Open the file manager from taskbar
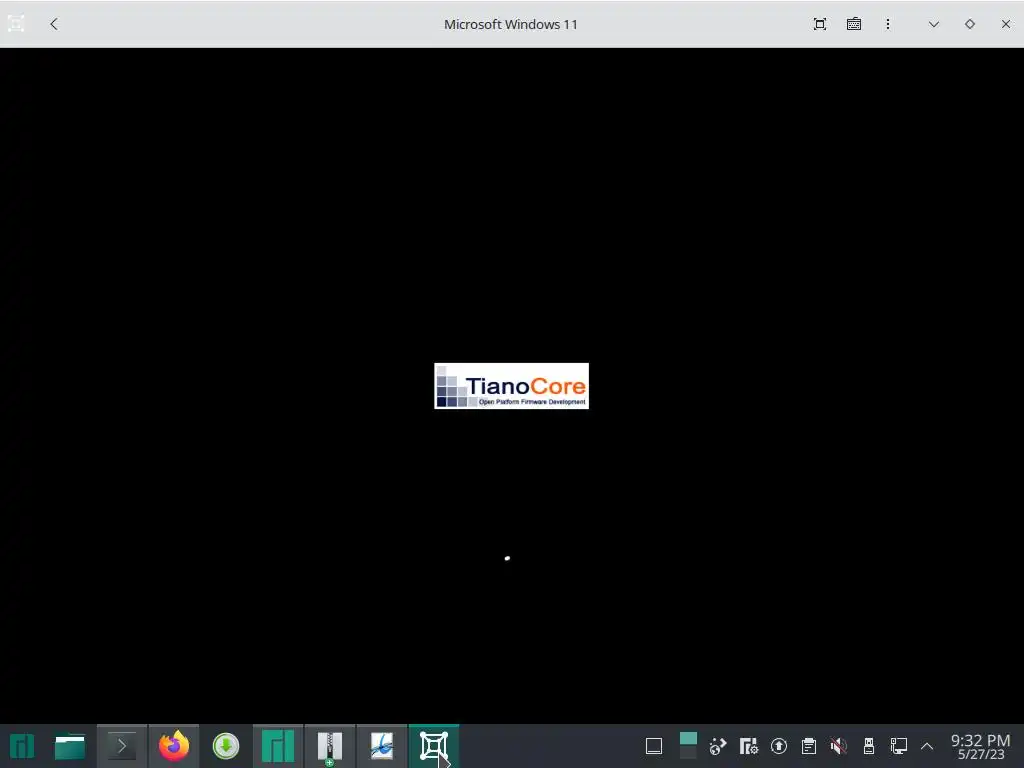 (70, 746)
